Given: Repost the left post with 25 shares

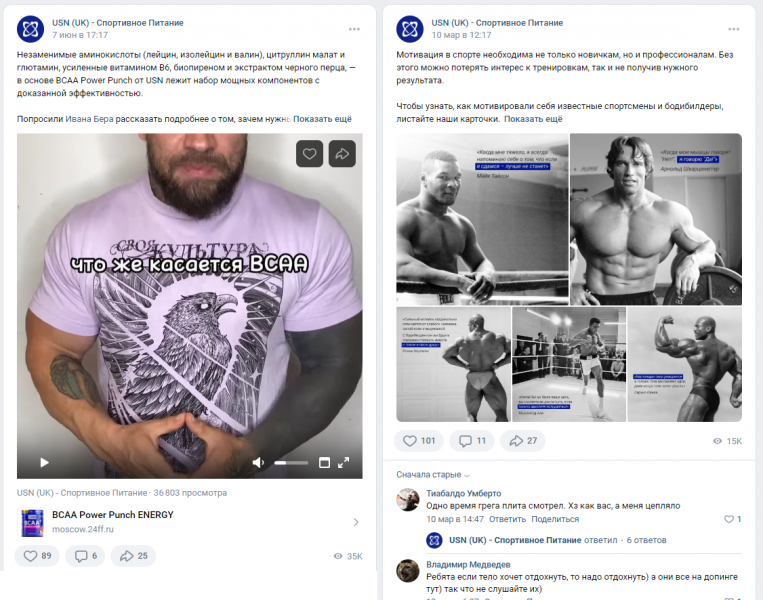Looking at the screenshot, I should click(x=134, y=556).
